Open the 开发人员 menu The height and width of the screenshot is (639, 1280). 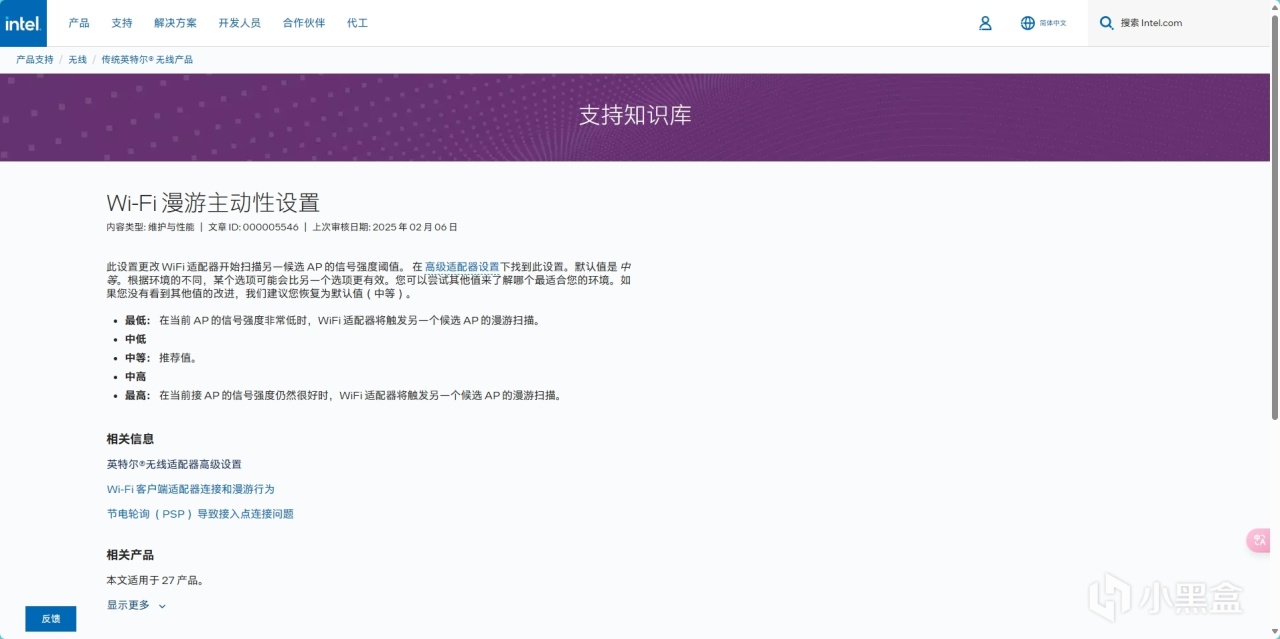[240, 23]
